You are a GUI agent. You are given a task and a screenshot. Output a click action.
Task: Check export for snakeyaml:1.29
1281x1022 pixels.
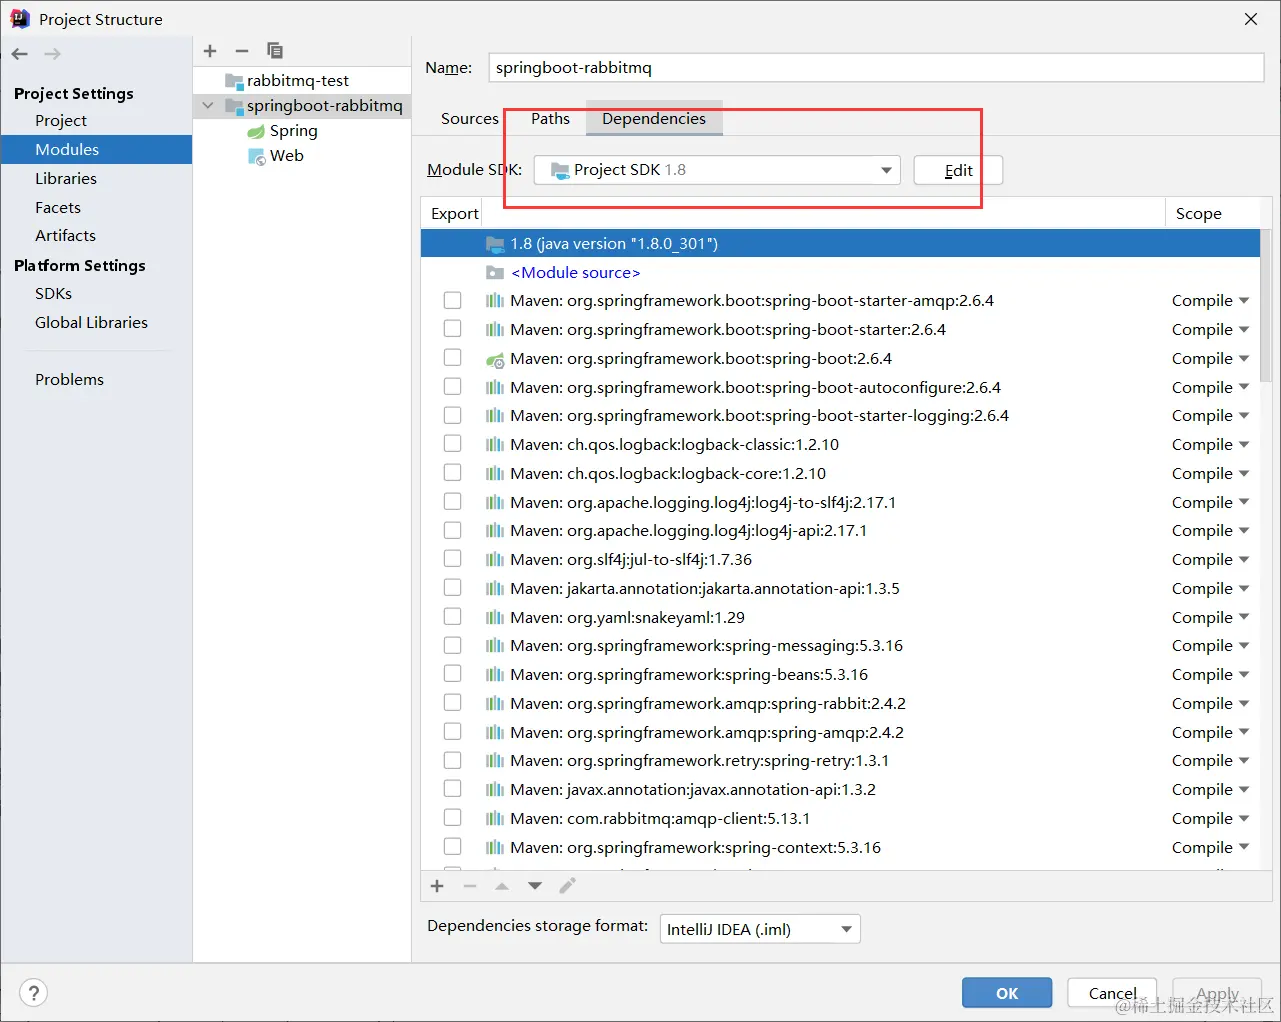click(x=453, y=617)
